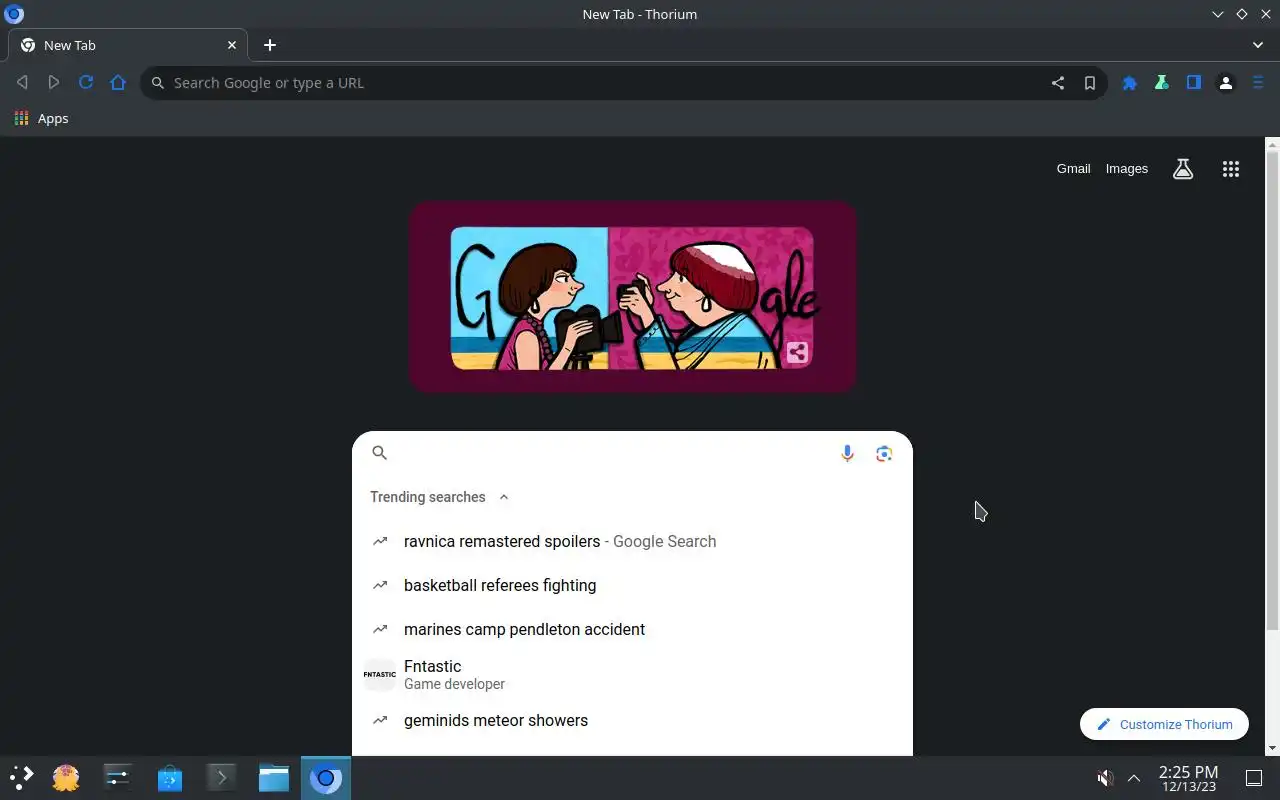This screenshot has height=800, width=1280.
Task: Open the profile avatar menu
Action: tap(1226, 83)
